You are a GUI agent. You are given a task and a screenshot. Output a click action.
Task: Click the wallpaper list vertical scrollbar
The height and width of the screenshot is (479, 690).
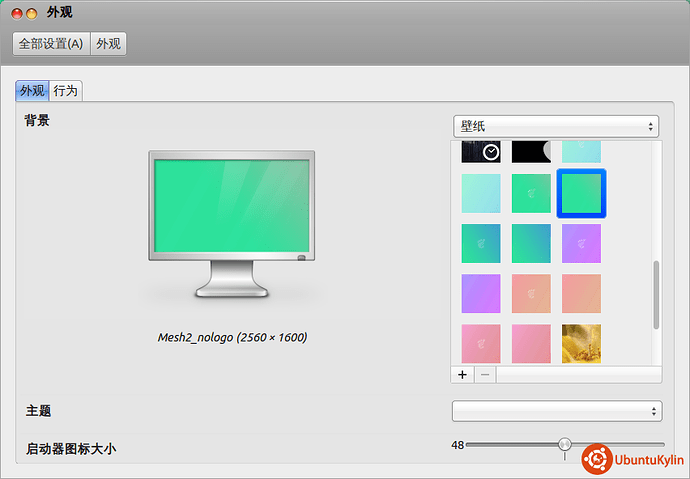point(656,295)
